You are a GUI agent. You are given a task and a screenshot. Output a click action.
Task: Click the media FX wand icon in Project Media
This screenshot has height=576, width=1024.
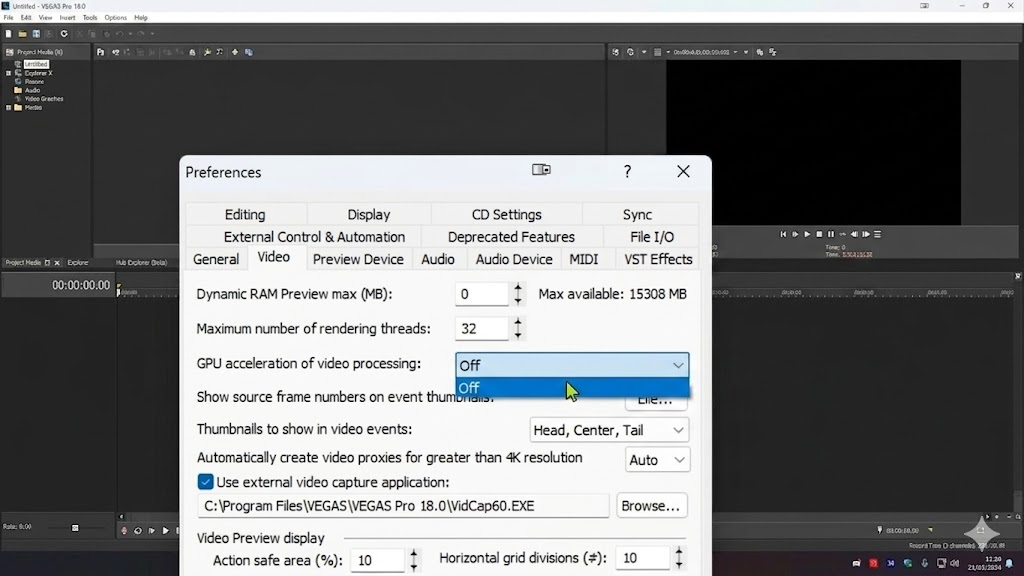[x=207, y=52]
